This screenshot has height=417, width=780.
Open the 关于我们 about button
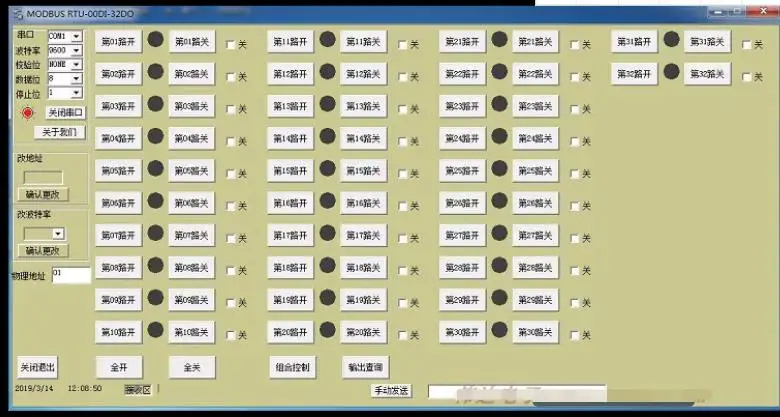pyautogui.click(x=60, y=132)
